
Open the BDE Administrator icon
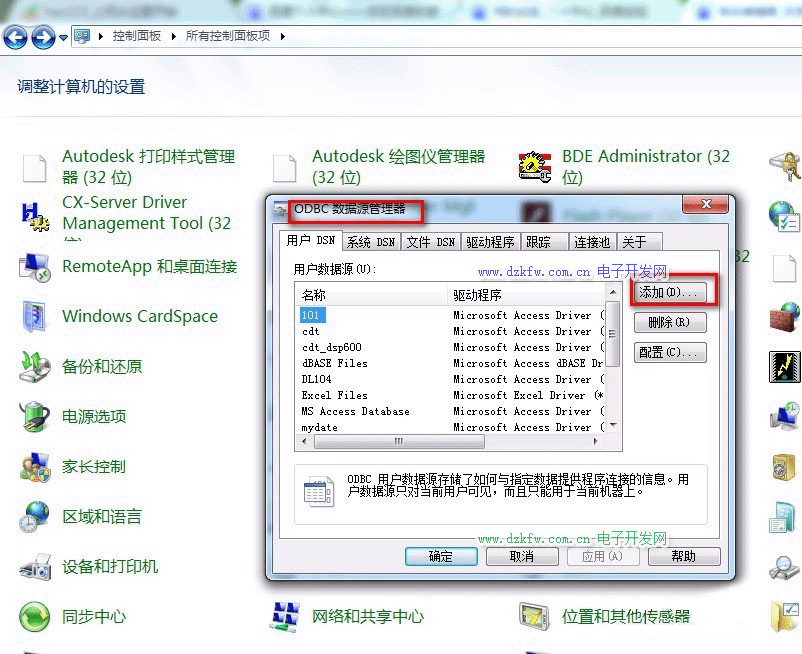(536, 167)
